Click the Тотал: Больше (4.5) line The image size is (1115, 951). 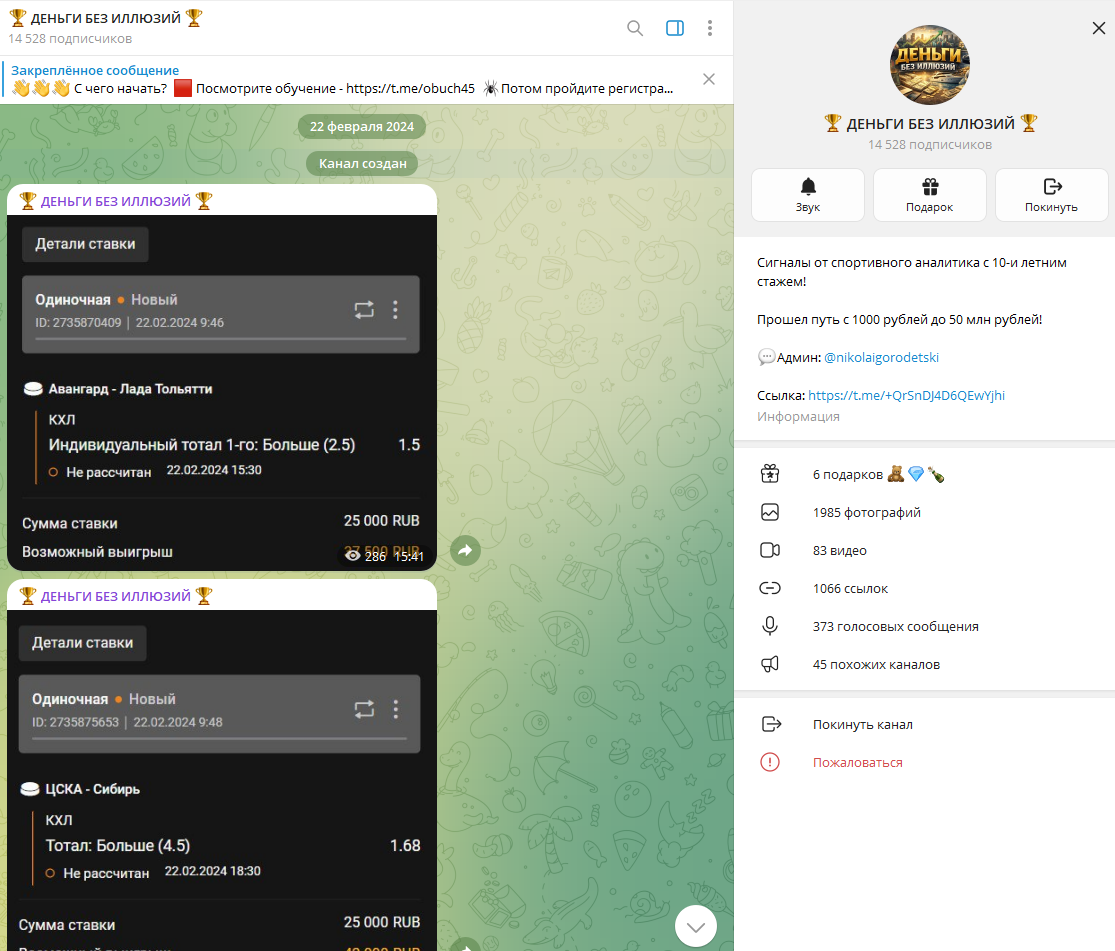[x=117, y=845]
